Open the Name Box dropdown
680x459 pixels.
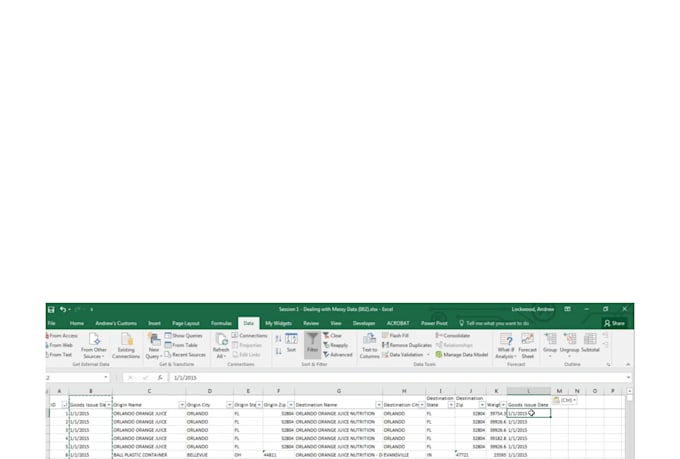coord(106,377)
